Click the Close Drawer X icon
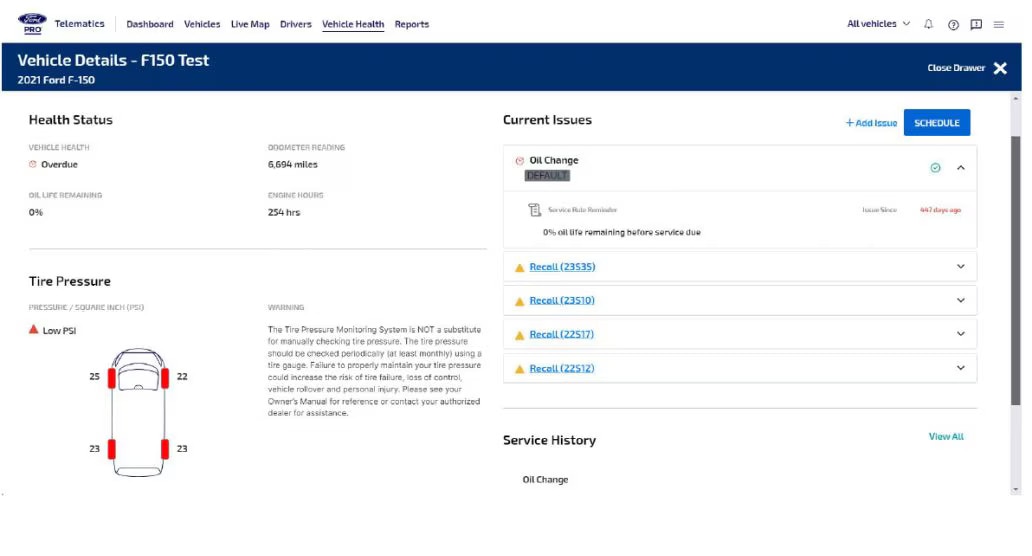Screen dimensions: 1032x556 [1000, 68]
